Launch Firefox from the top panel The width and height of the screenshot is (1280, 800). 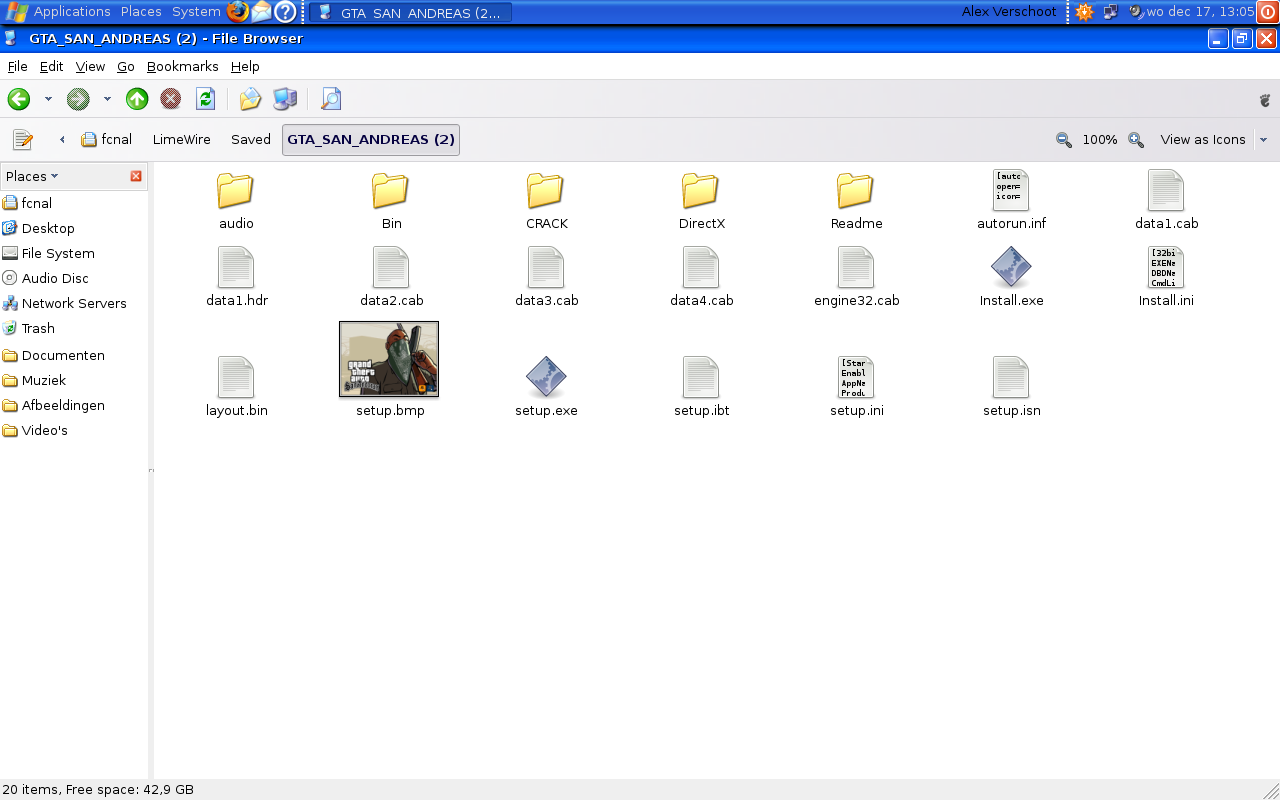click(x=237, y=12)
